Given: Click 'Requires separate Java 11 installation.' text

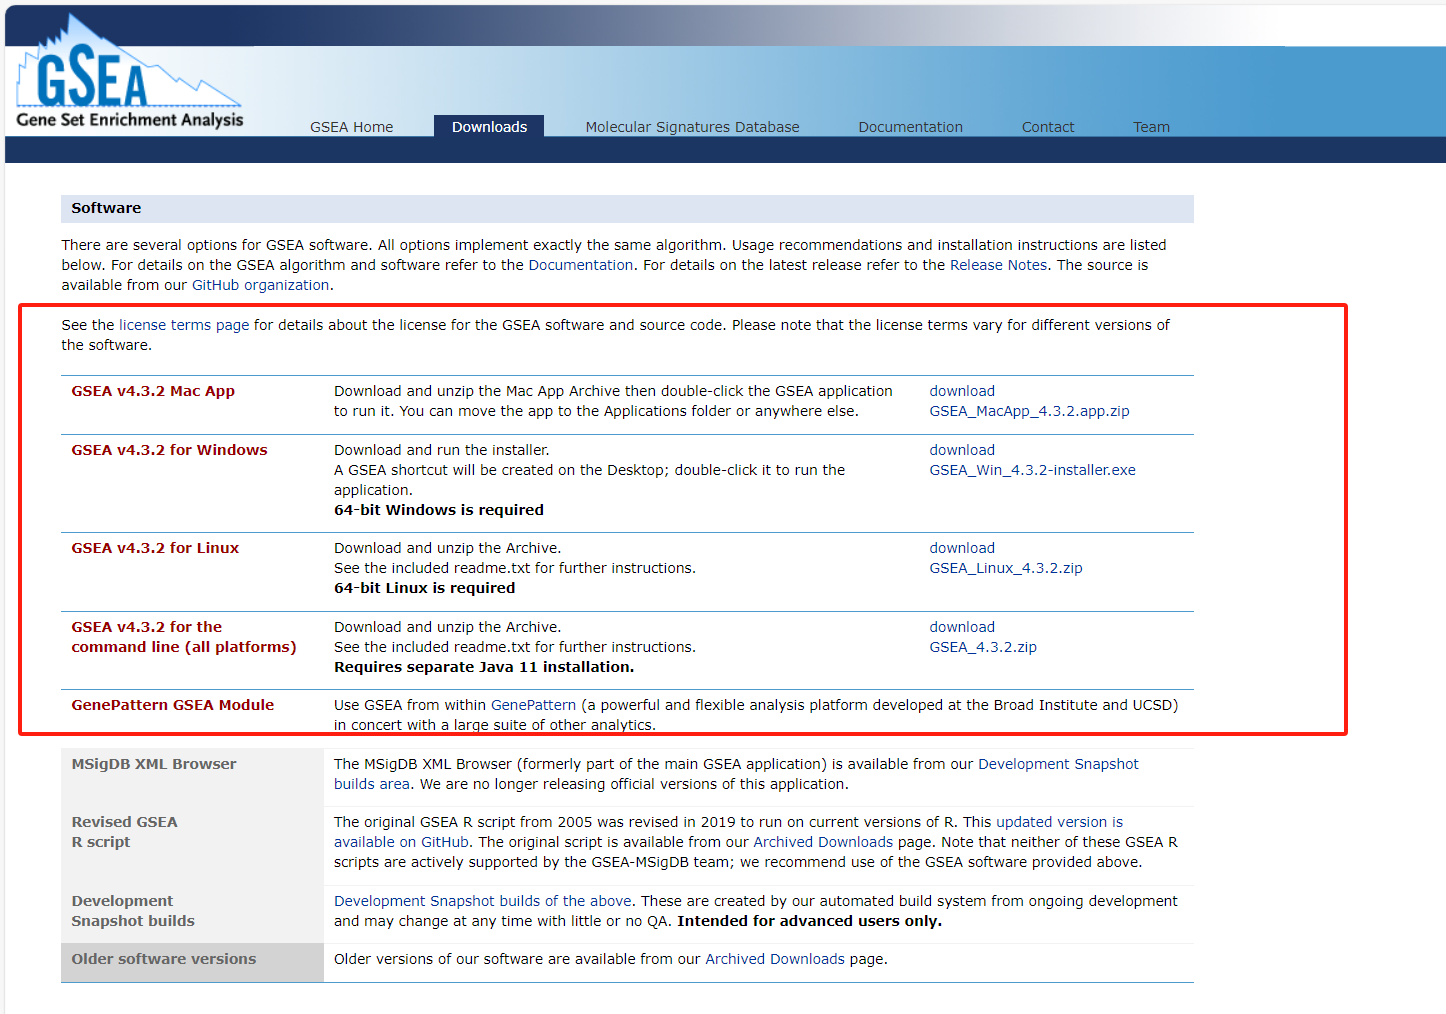Looking at the screenshot, I should point(484,667).
